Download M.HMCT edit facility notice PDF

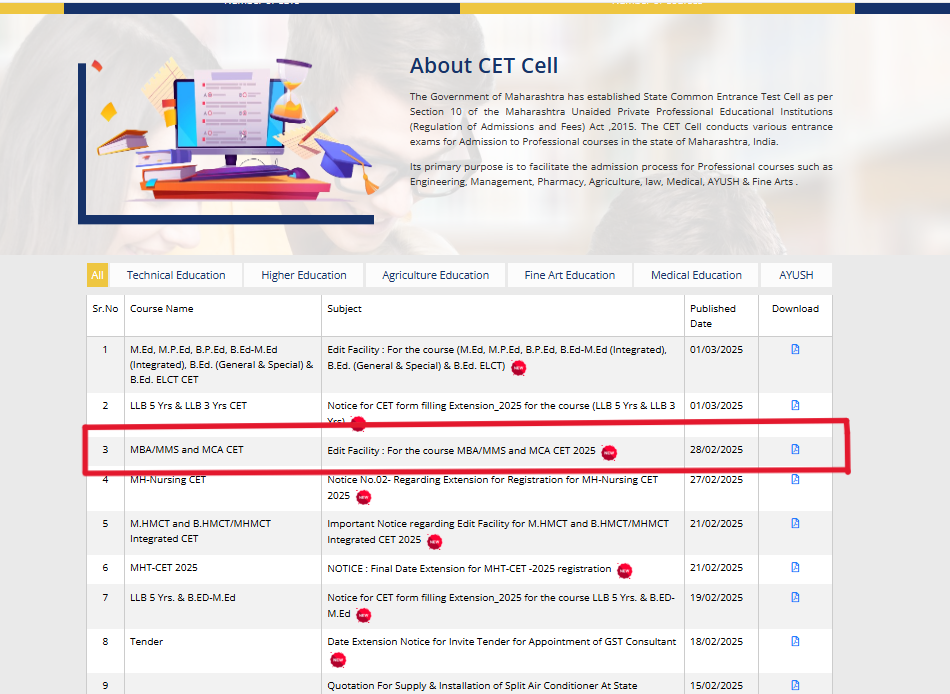coord(795,523)
